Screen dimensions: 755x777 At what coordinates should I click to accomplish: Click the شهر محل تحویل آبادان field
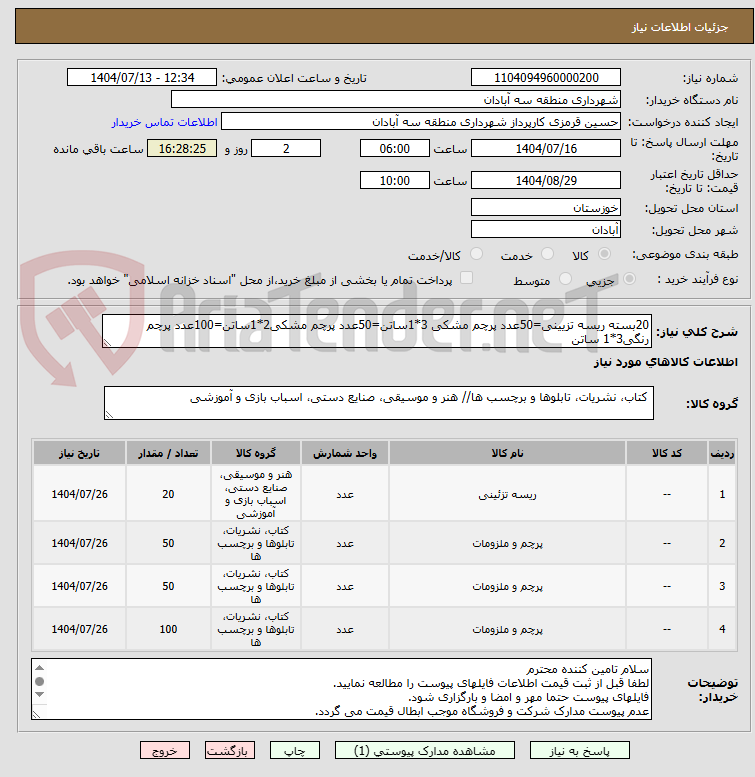(545, 230)
